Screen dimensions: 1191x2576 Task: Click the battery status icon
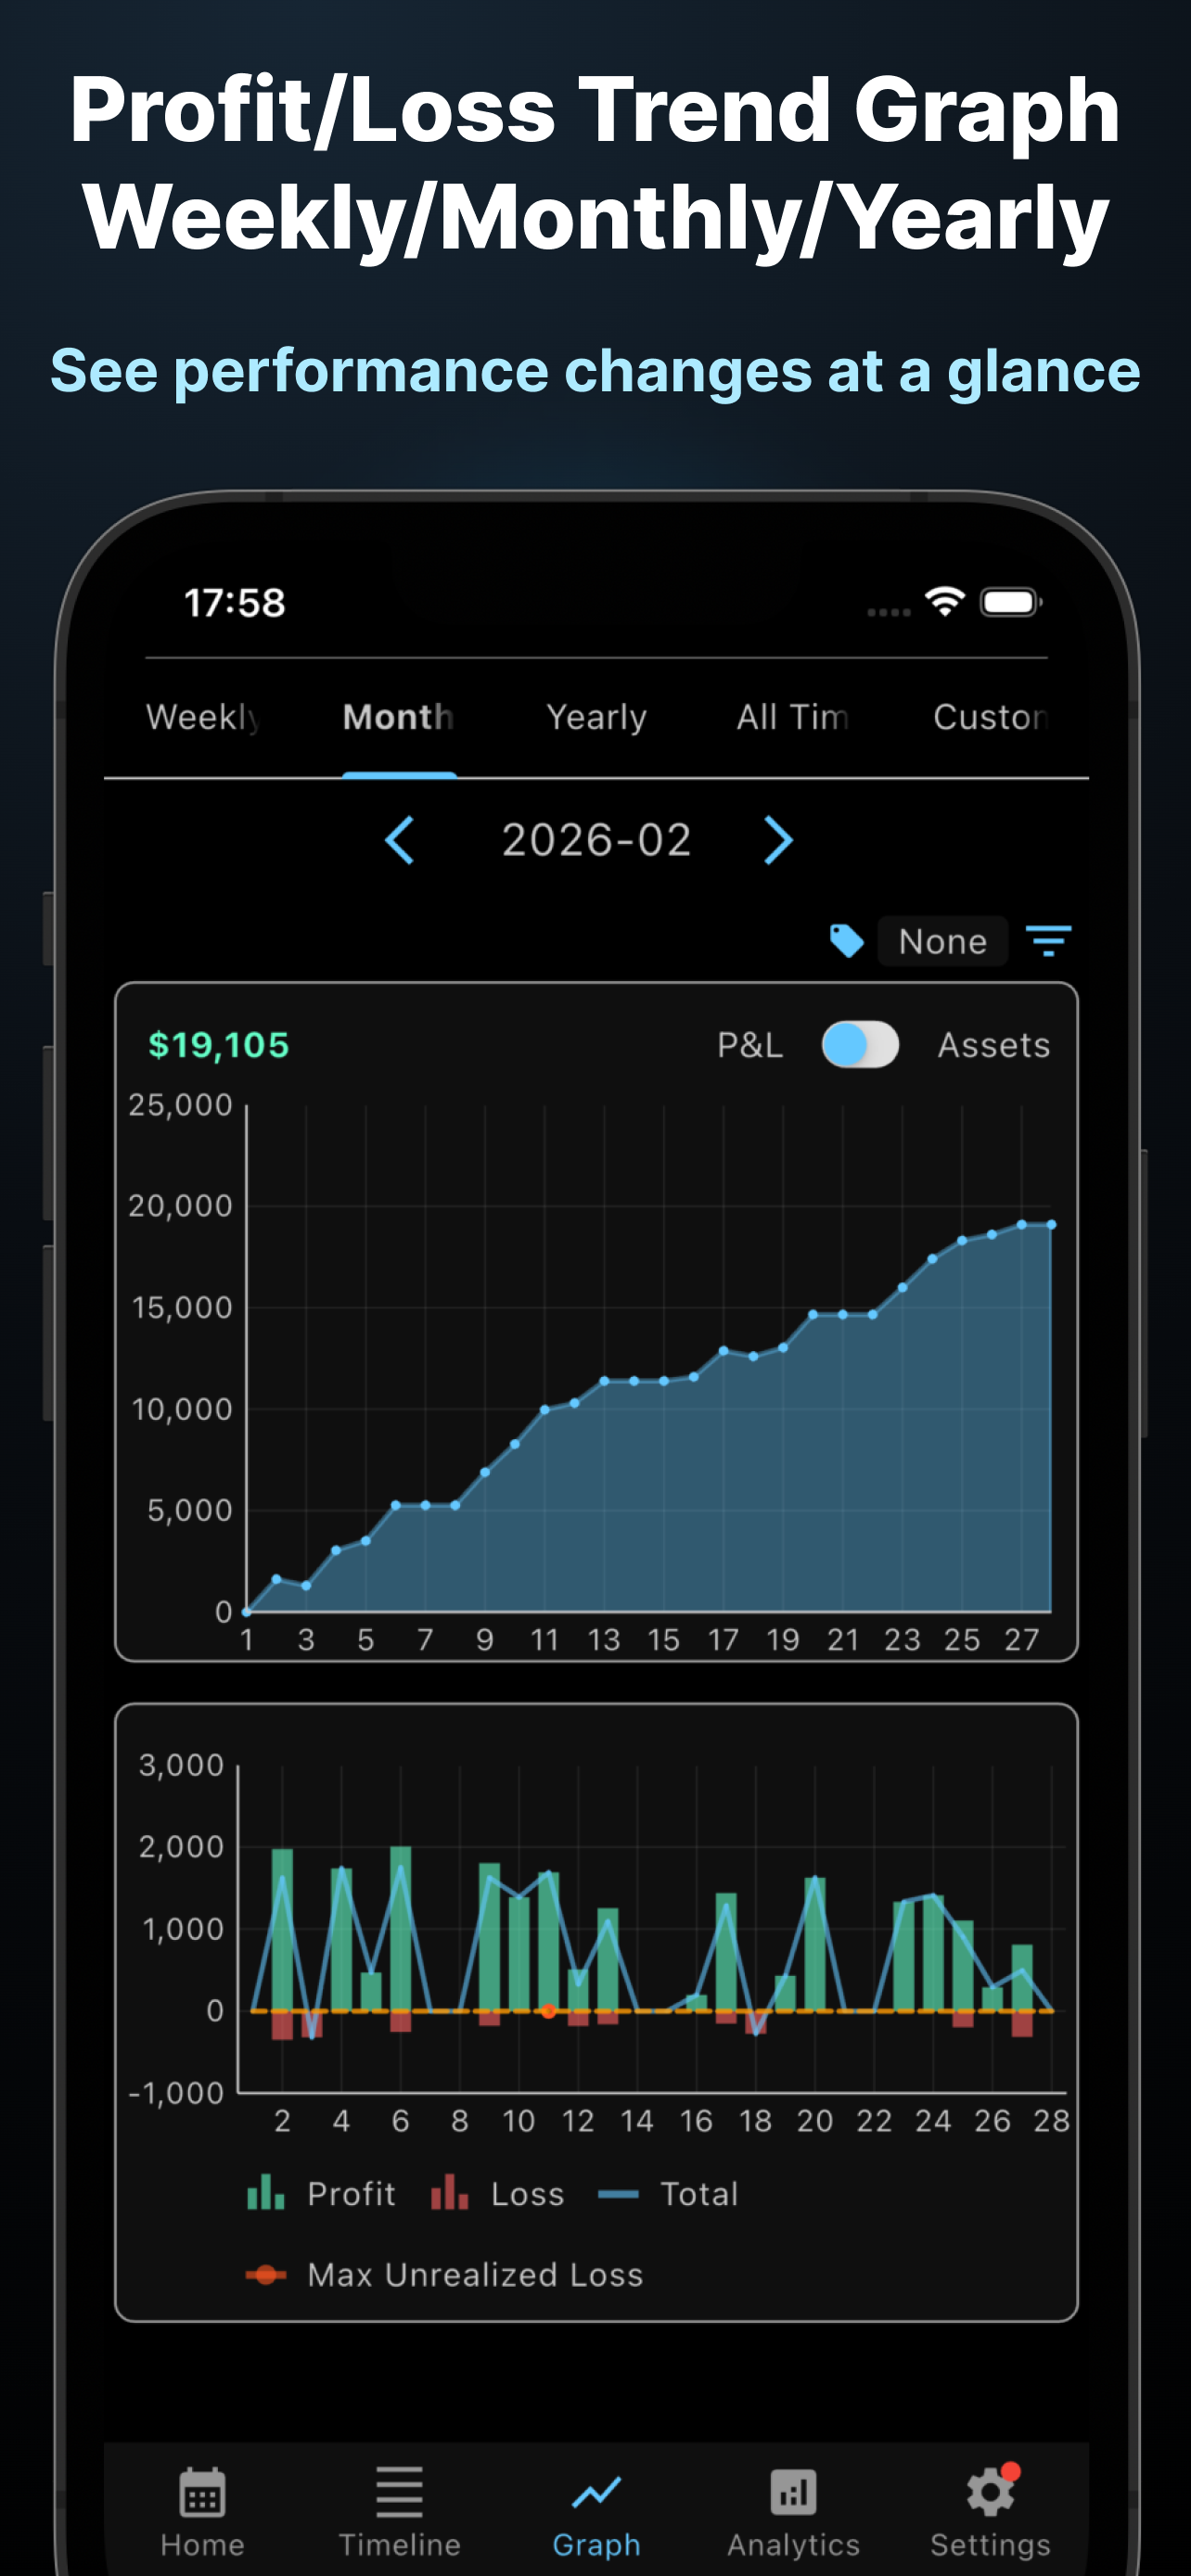(x=1011, y=602)
